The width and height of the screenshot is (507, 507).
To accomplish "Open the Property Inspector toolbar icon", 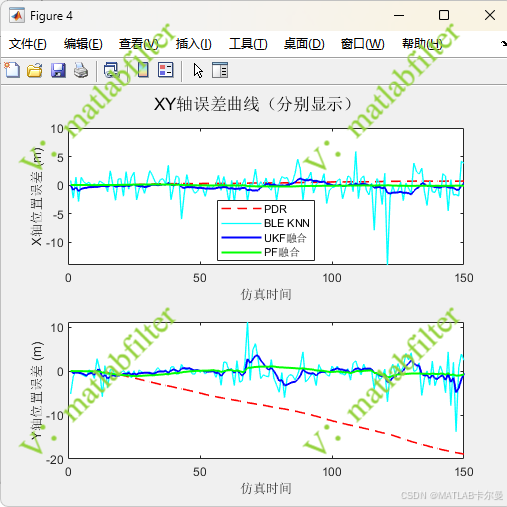I will coord(220,70).
